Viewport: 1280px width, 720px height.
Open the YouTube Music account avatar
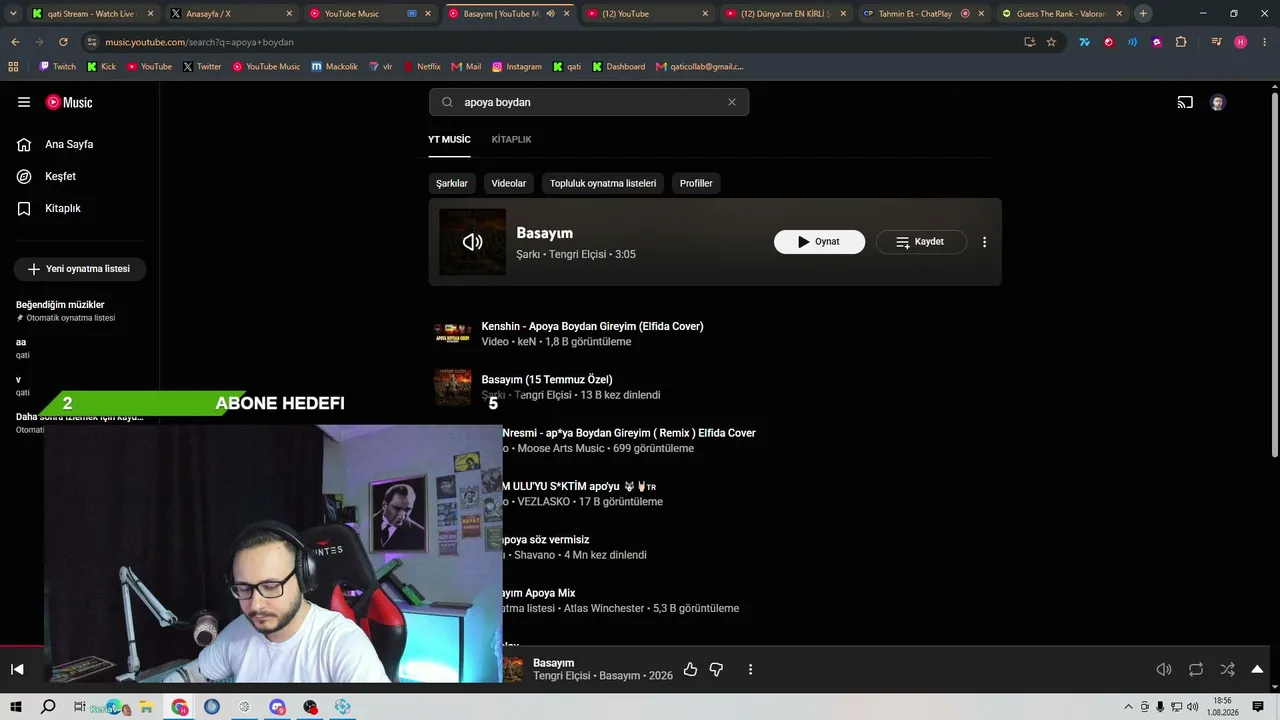pos(1217,102)
